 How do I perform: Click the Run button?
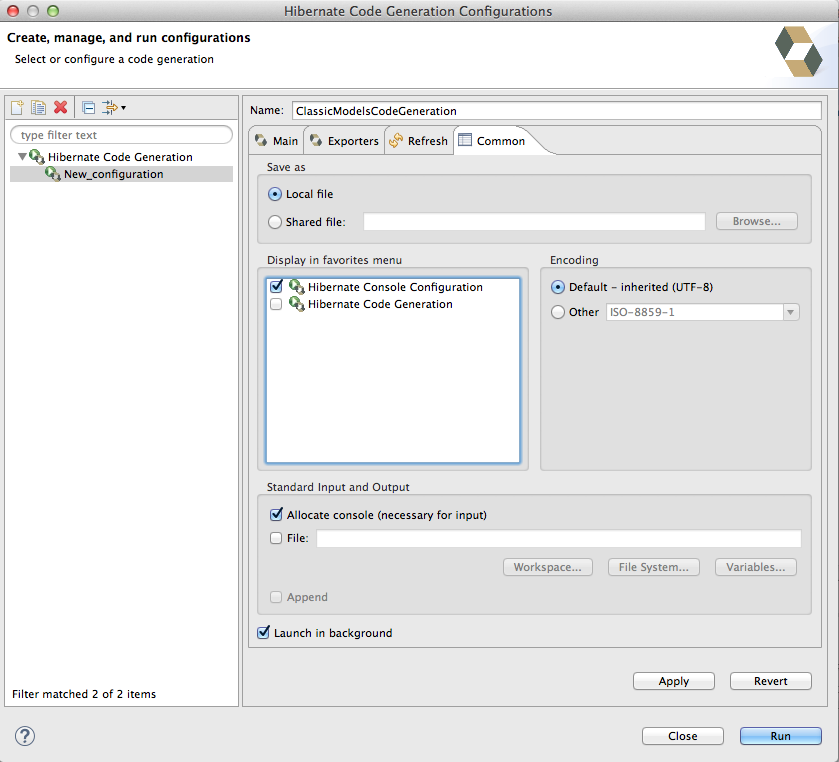coord(781,736)
